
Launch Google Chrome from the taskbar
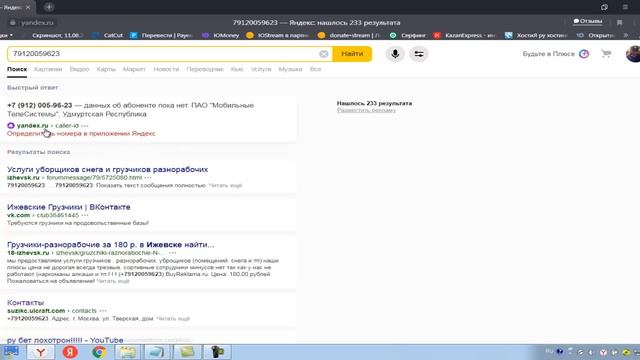coord(99,352)
